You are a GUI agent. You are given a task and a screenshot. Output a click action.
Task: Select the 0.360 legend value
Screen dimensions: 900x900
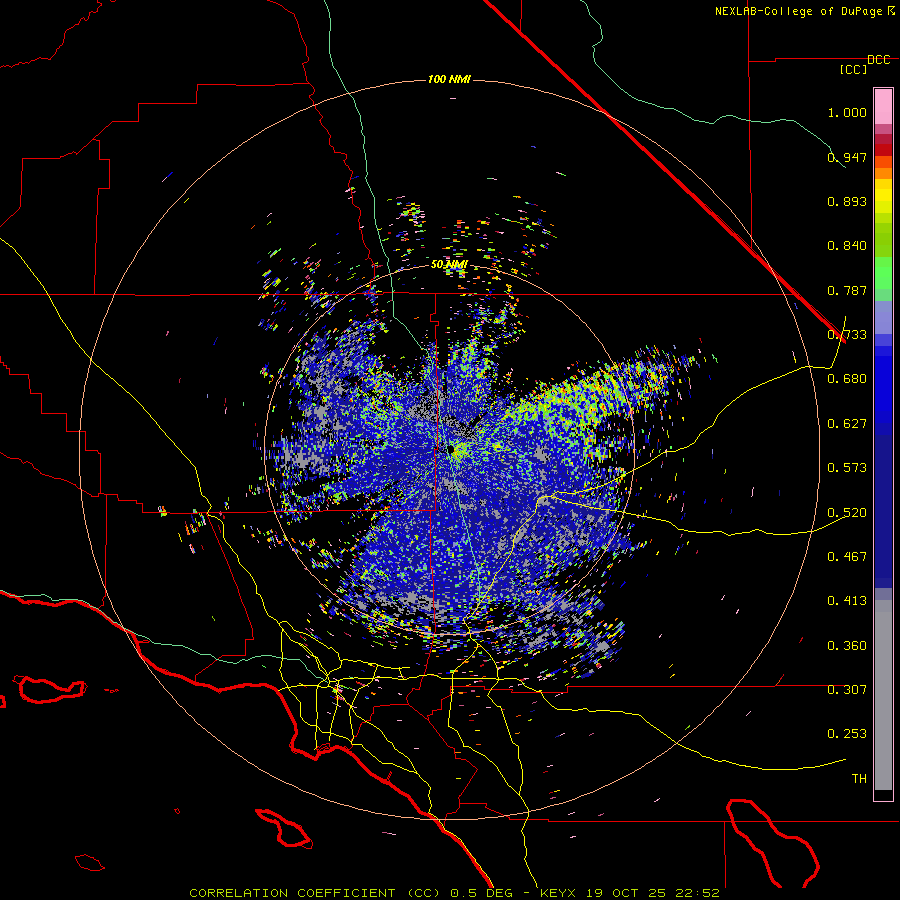click(x=847, y=646)
